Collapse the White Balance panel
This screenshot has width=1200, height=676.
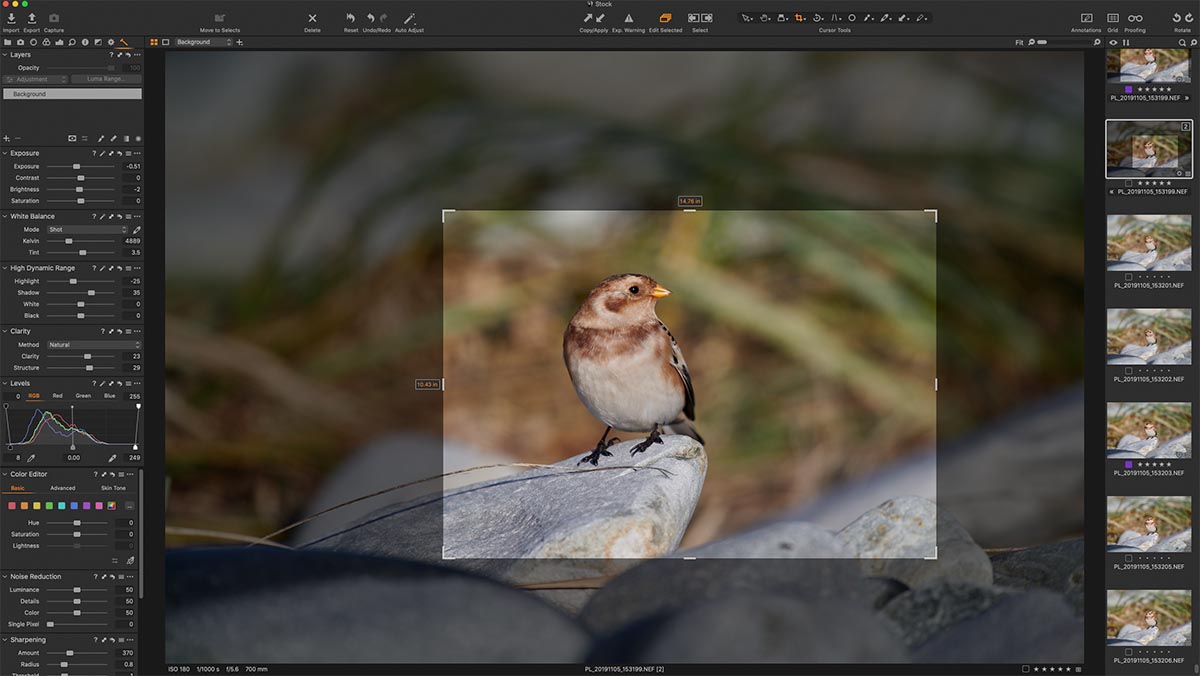[5, 216]
